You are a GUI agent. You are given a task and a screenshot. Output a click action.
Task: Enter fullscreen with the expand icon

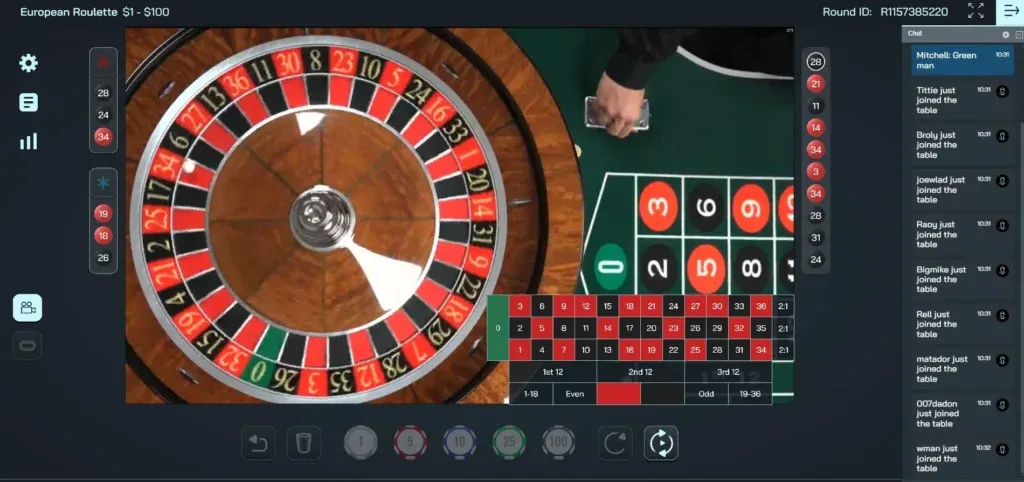tap(976, 10)
